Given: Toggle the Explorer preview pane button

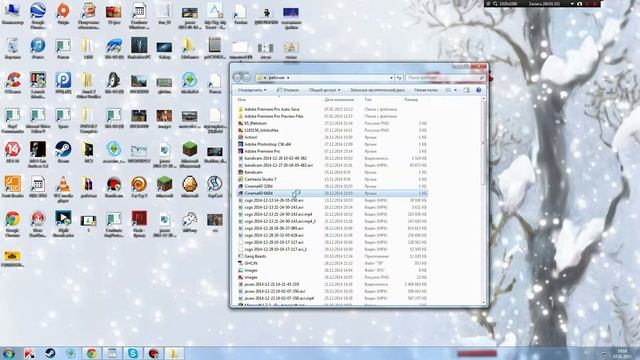Looking at the screenshot, I should [x=467, y=90].
